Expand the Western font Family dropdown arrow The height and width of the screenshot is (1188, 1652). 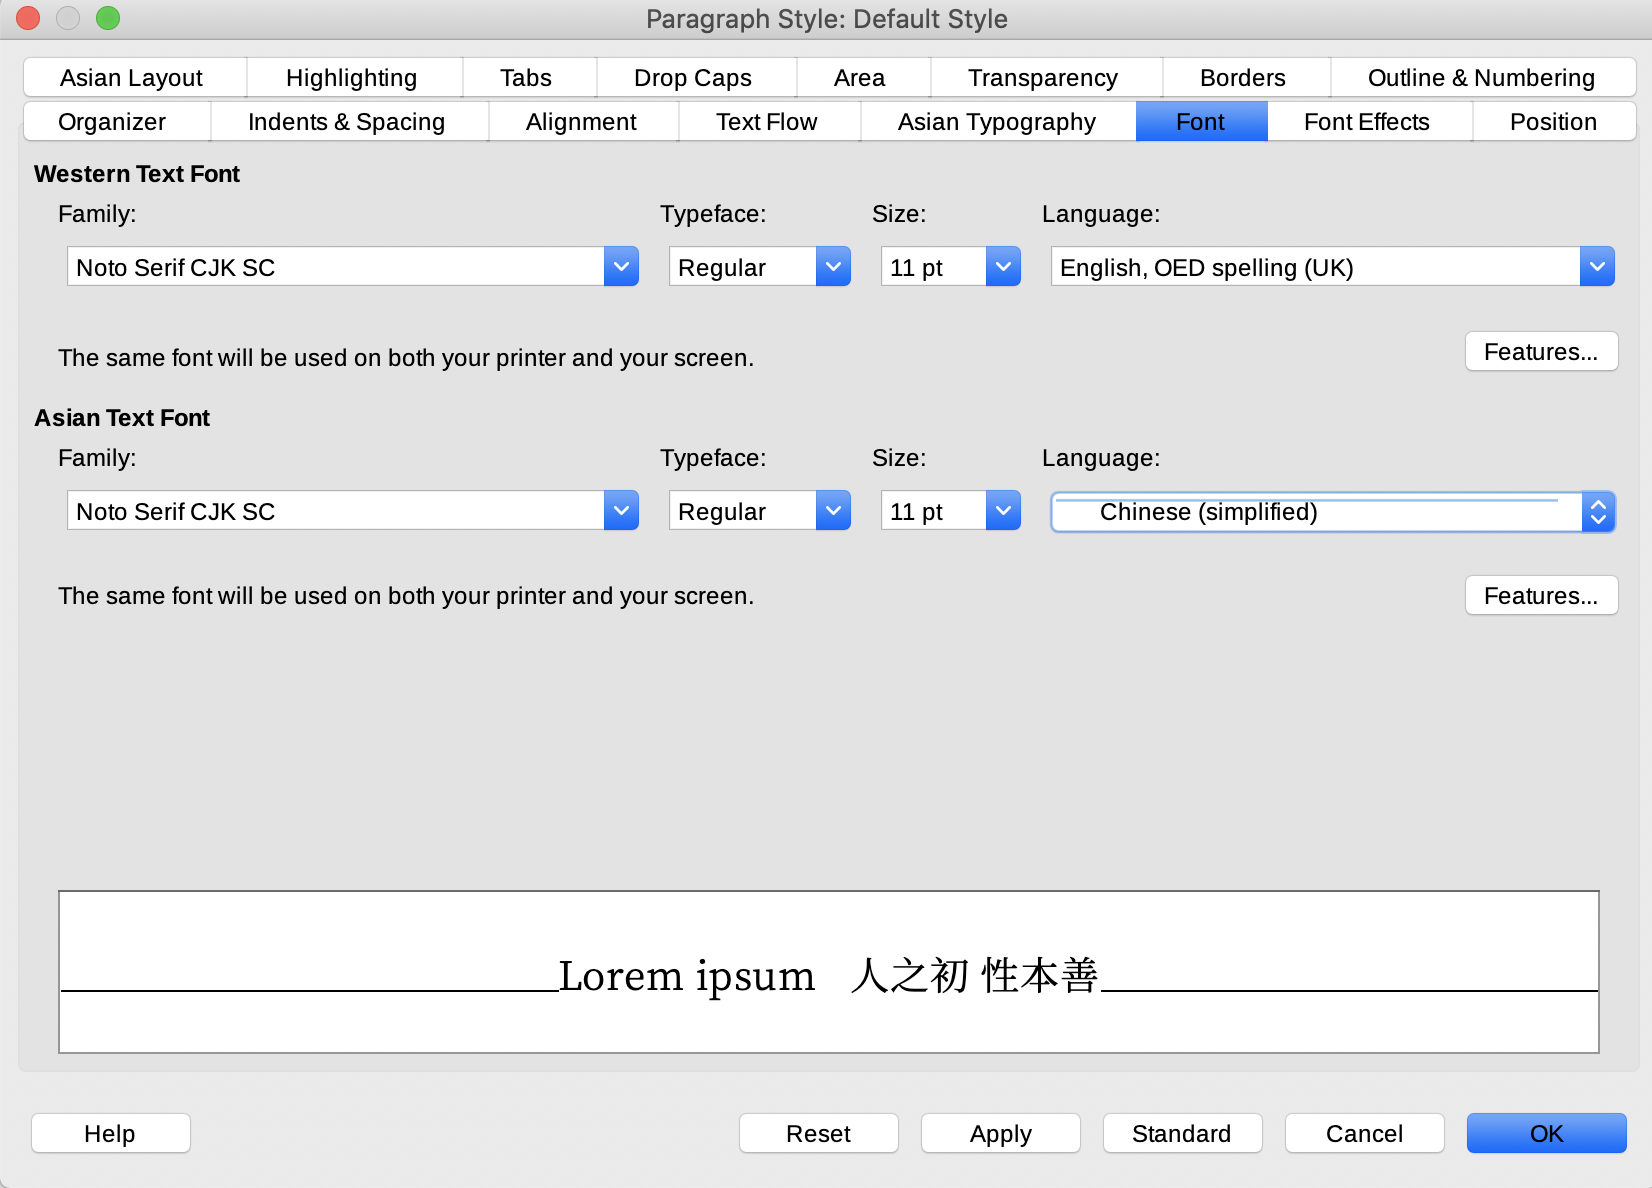[x=621, y=267]
